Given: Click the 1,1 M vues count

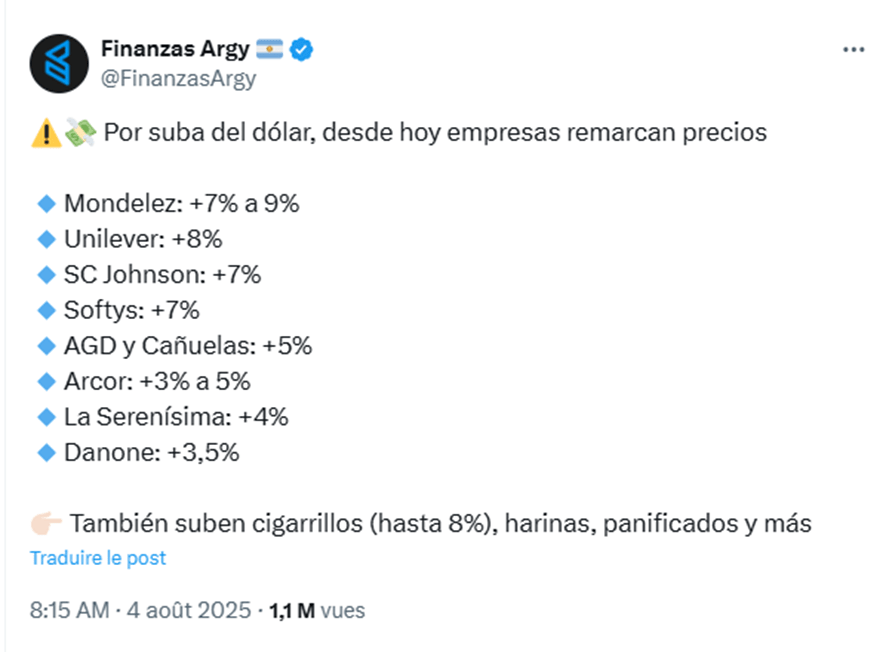Looking at the screenshot, I should [317, 610].
